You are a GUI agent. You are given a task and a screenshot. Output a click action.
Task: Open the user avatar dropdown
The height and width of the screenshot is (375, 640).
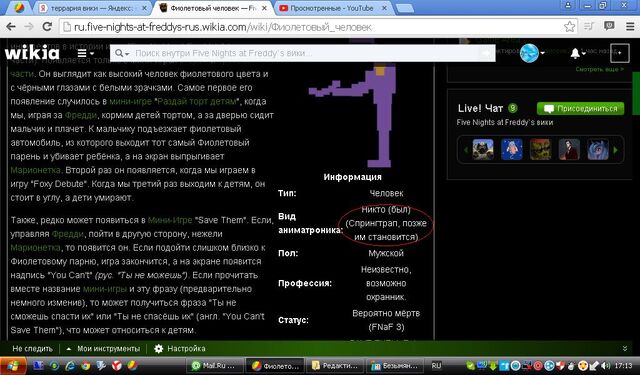click(x=532, y=53)
